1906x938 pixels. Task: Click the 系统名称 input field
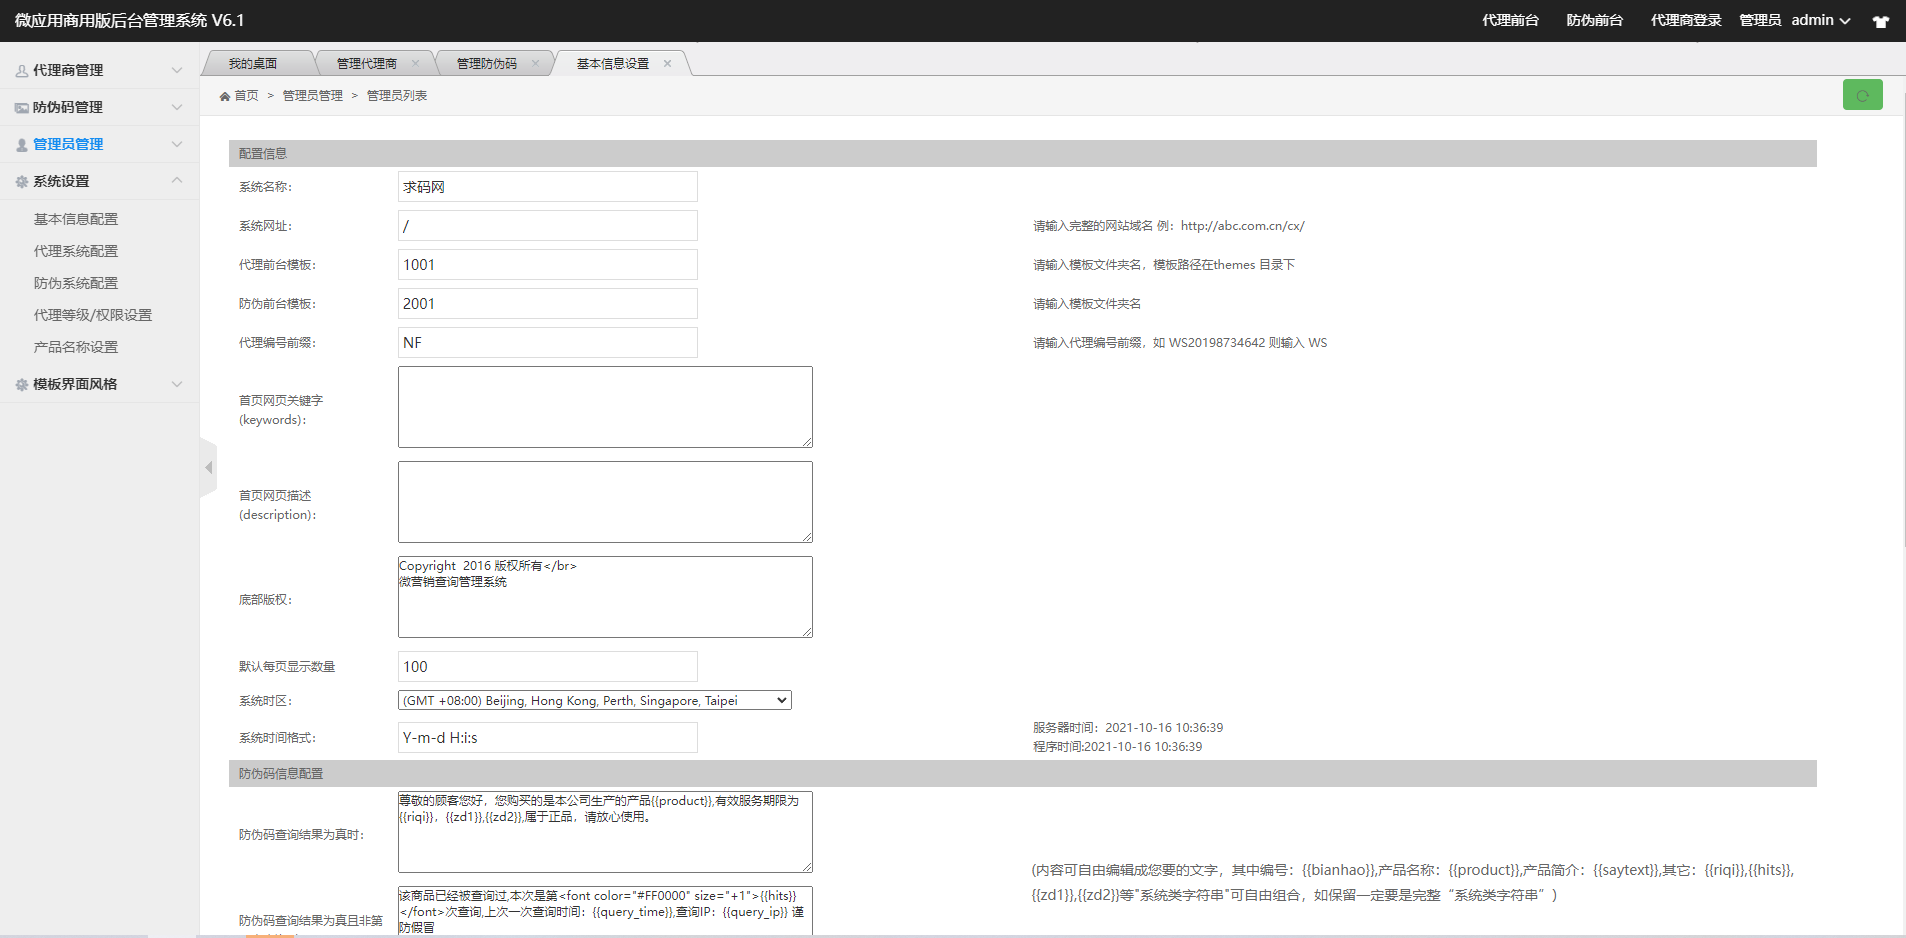point(547,187)
